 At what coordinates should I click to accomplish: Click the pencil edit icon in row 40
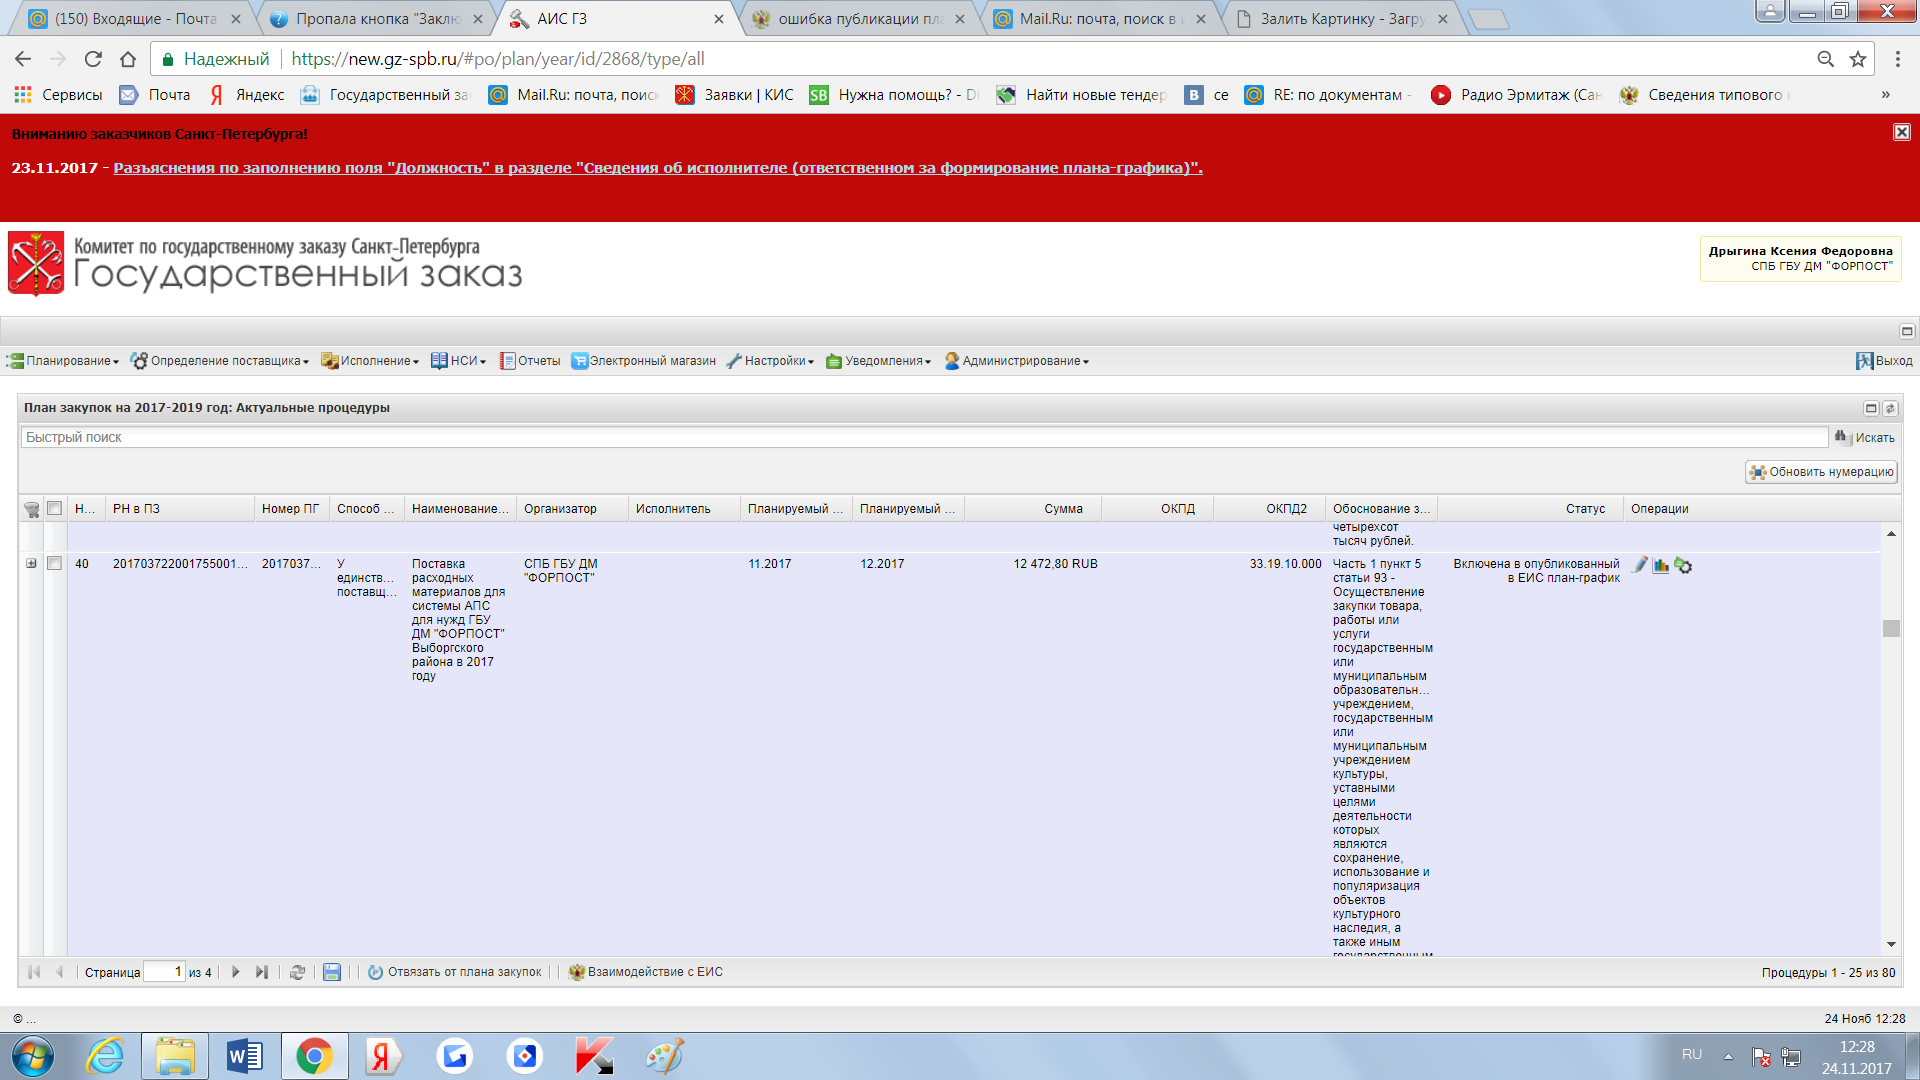pos(1640,565)
